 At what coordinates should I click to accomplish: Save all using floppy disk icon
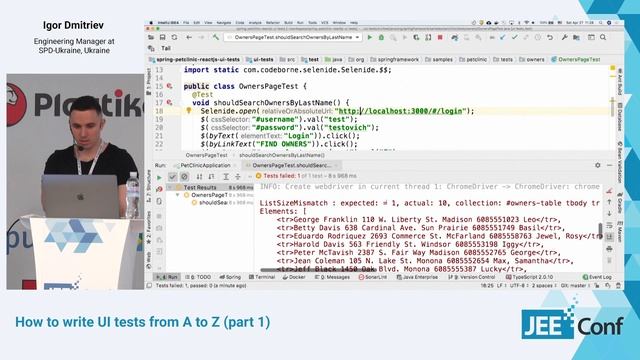pyautogui.click(x=162, y=38)
